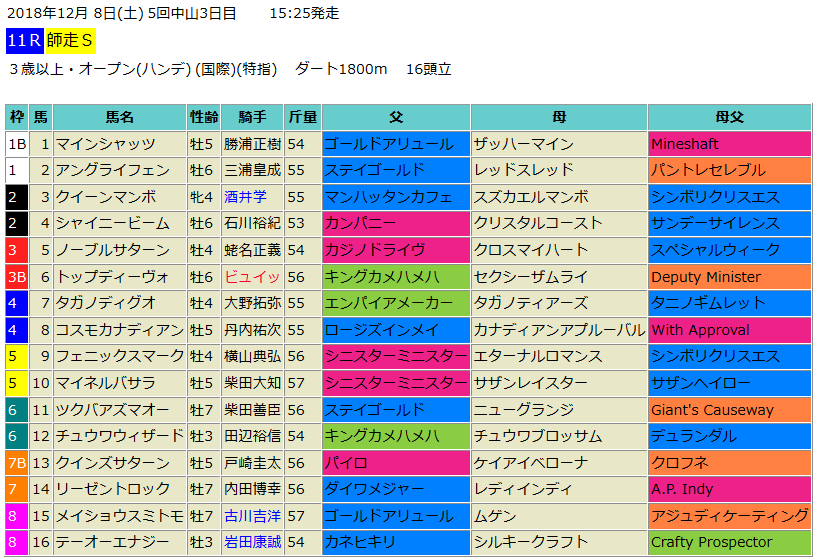Click sire cell パイロ

396,463
